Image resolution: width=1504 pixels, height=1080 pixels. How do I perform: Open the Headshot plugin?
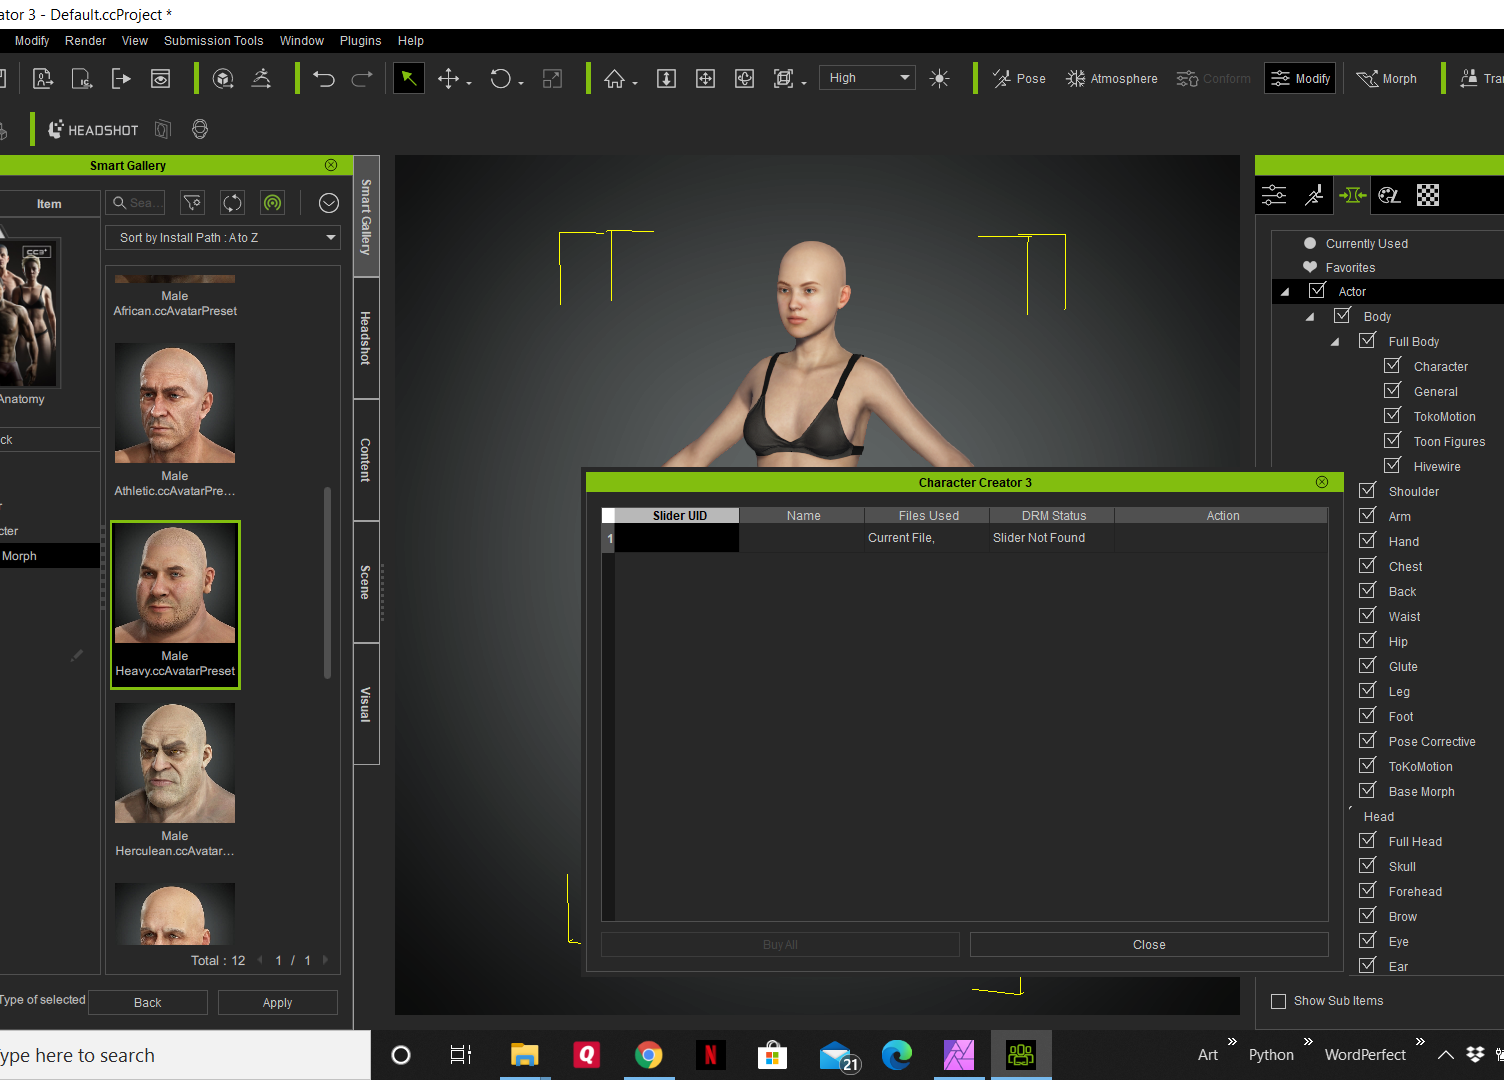[x=94, y=130]
